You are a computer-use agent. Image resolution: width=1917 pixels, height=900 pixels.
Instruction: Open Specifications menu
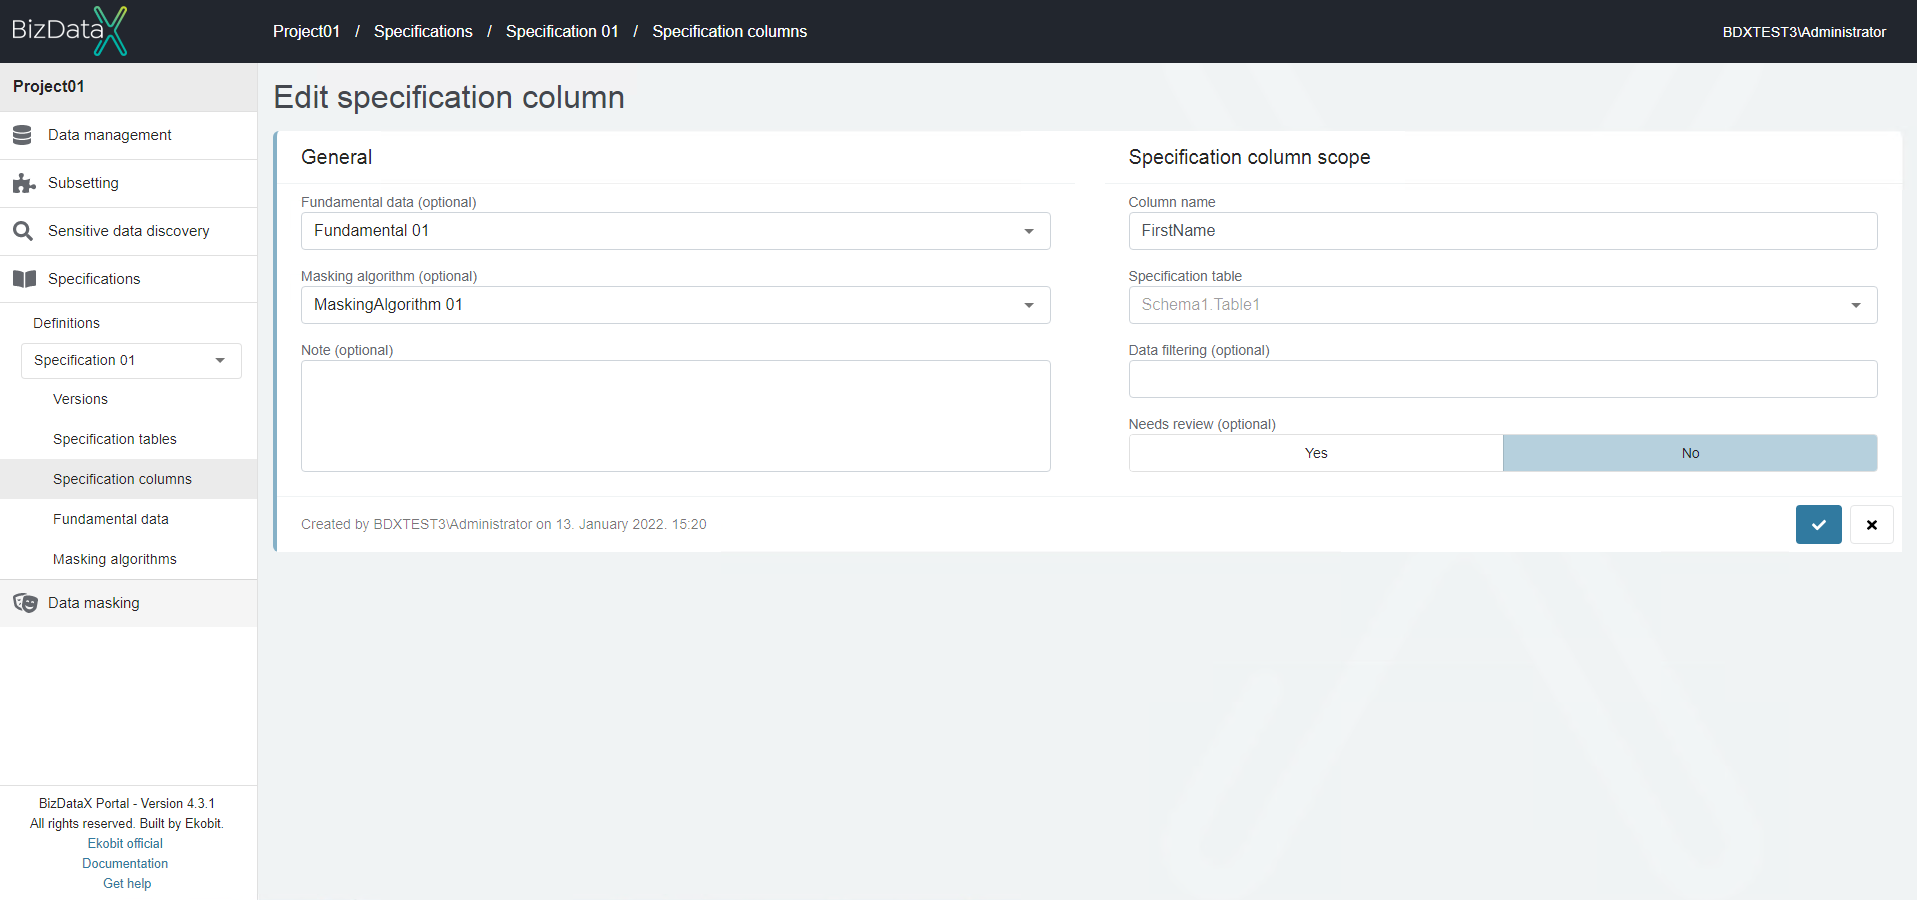click(x=128, y=279)
